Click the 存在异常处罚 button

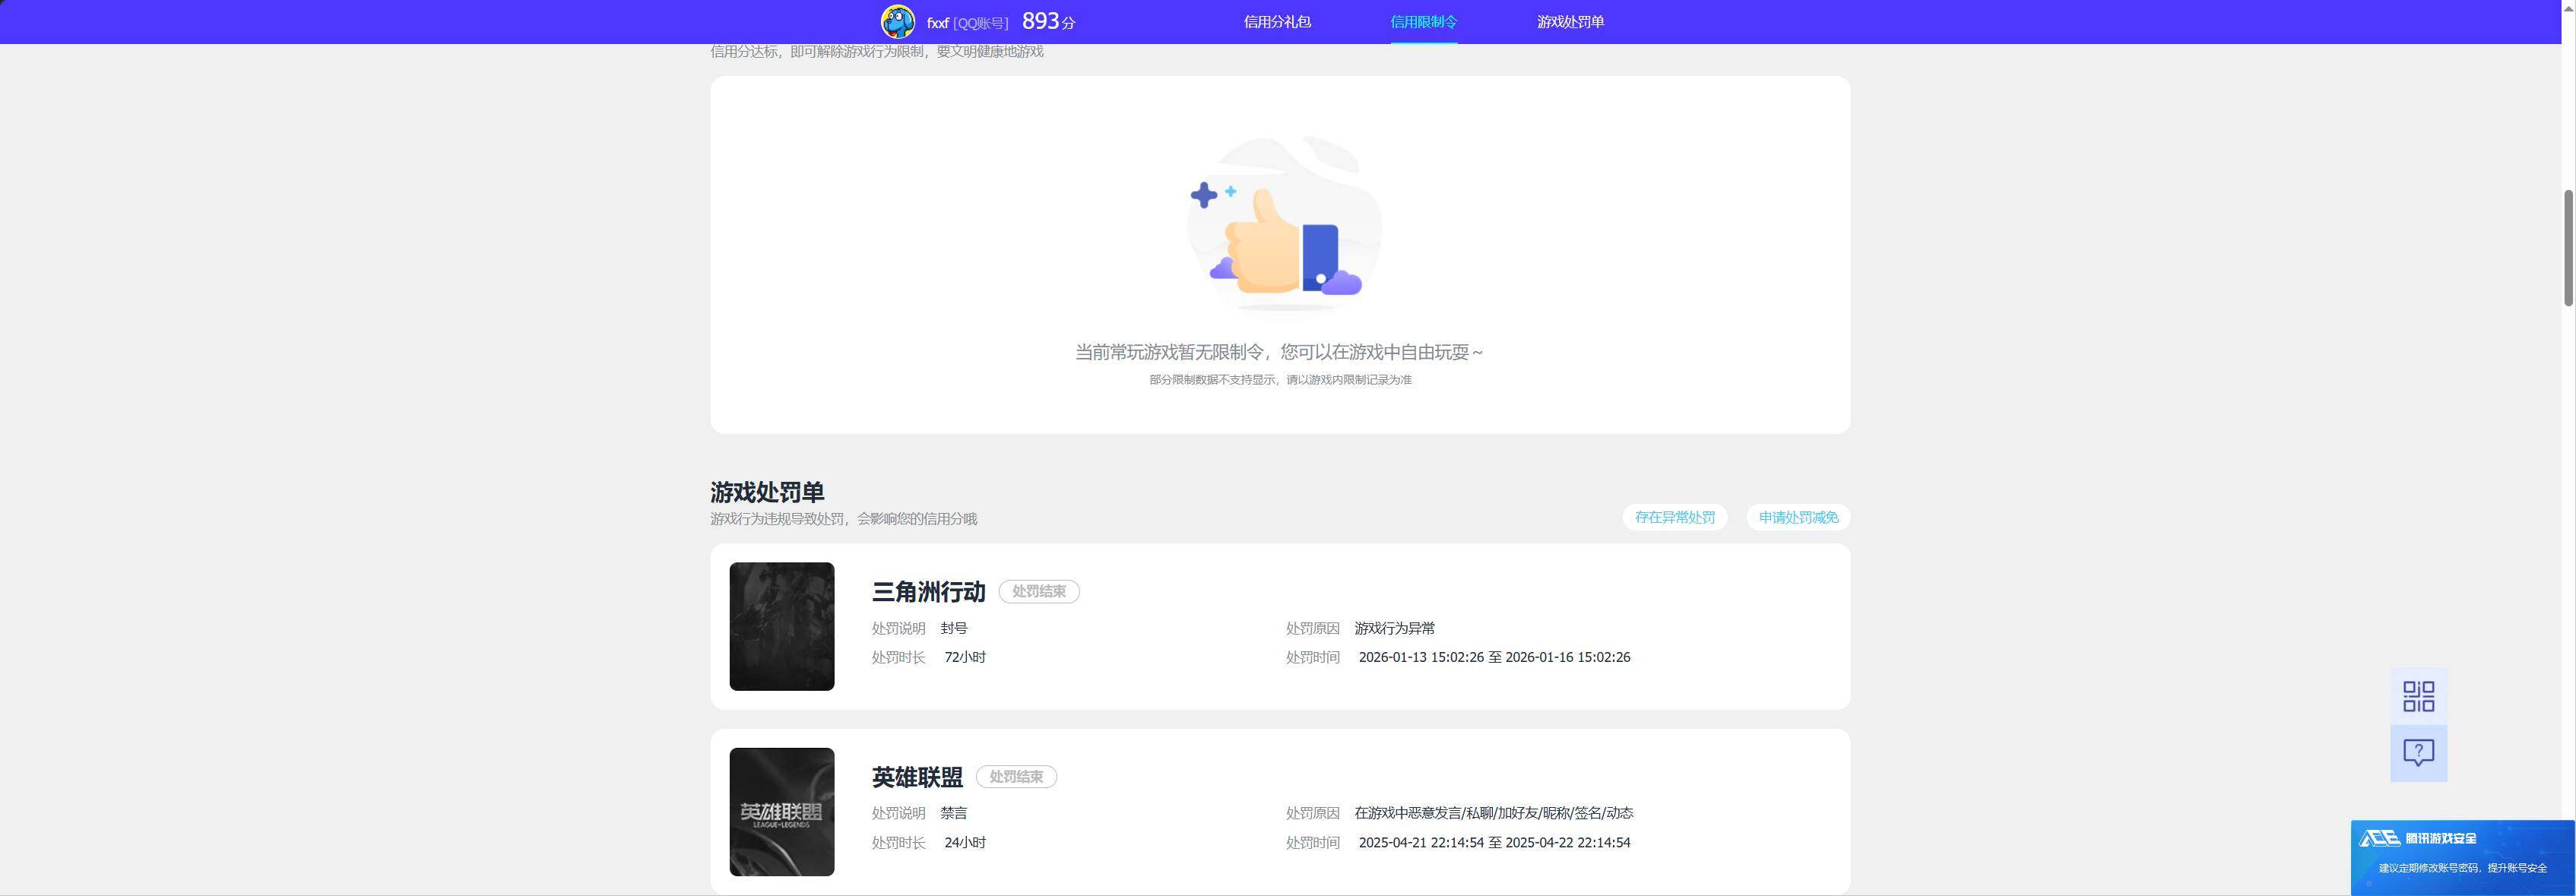tap(1674, 517)
